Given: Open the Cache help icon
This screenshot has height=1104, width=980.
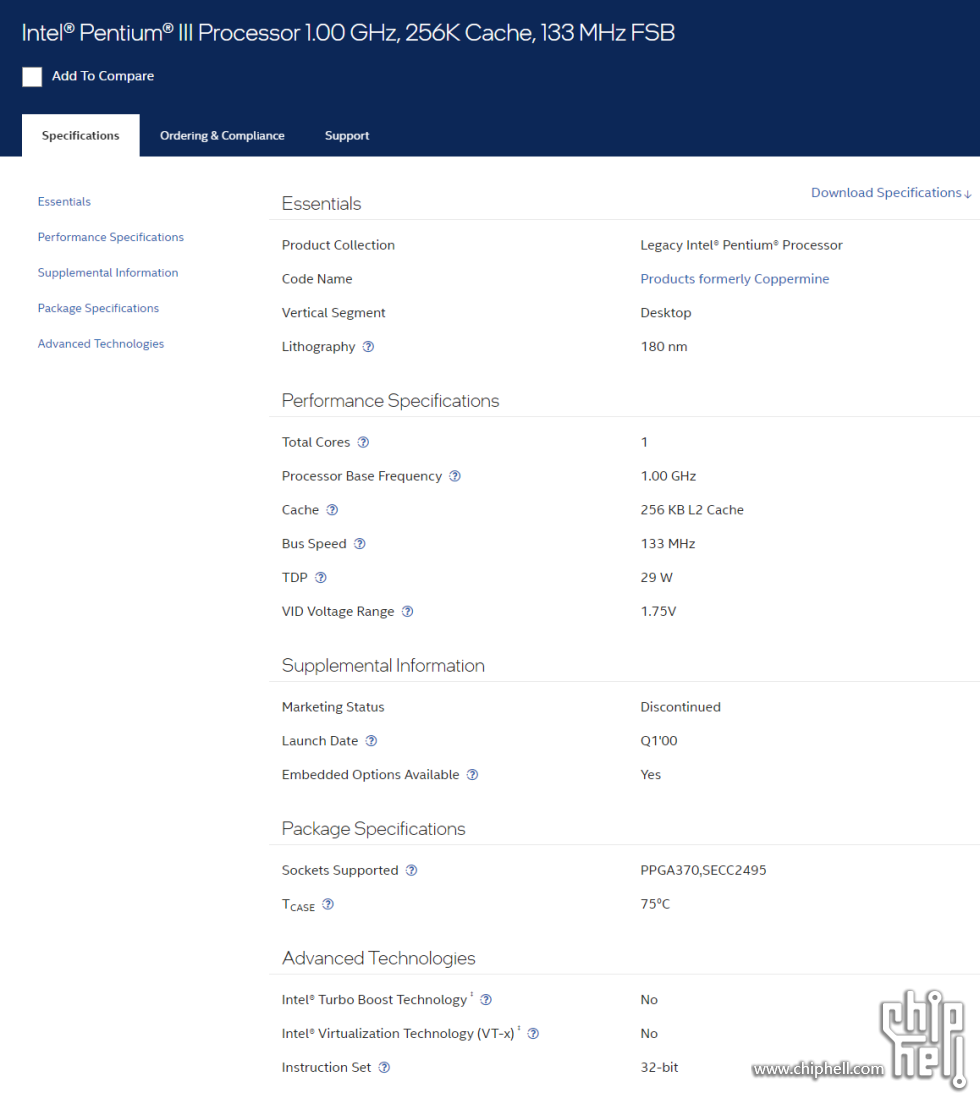Looking at the screenshot, I should point(332,510).
